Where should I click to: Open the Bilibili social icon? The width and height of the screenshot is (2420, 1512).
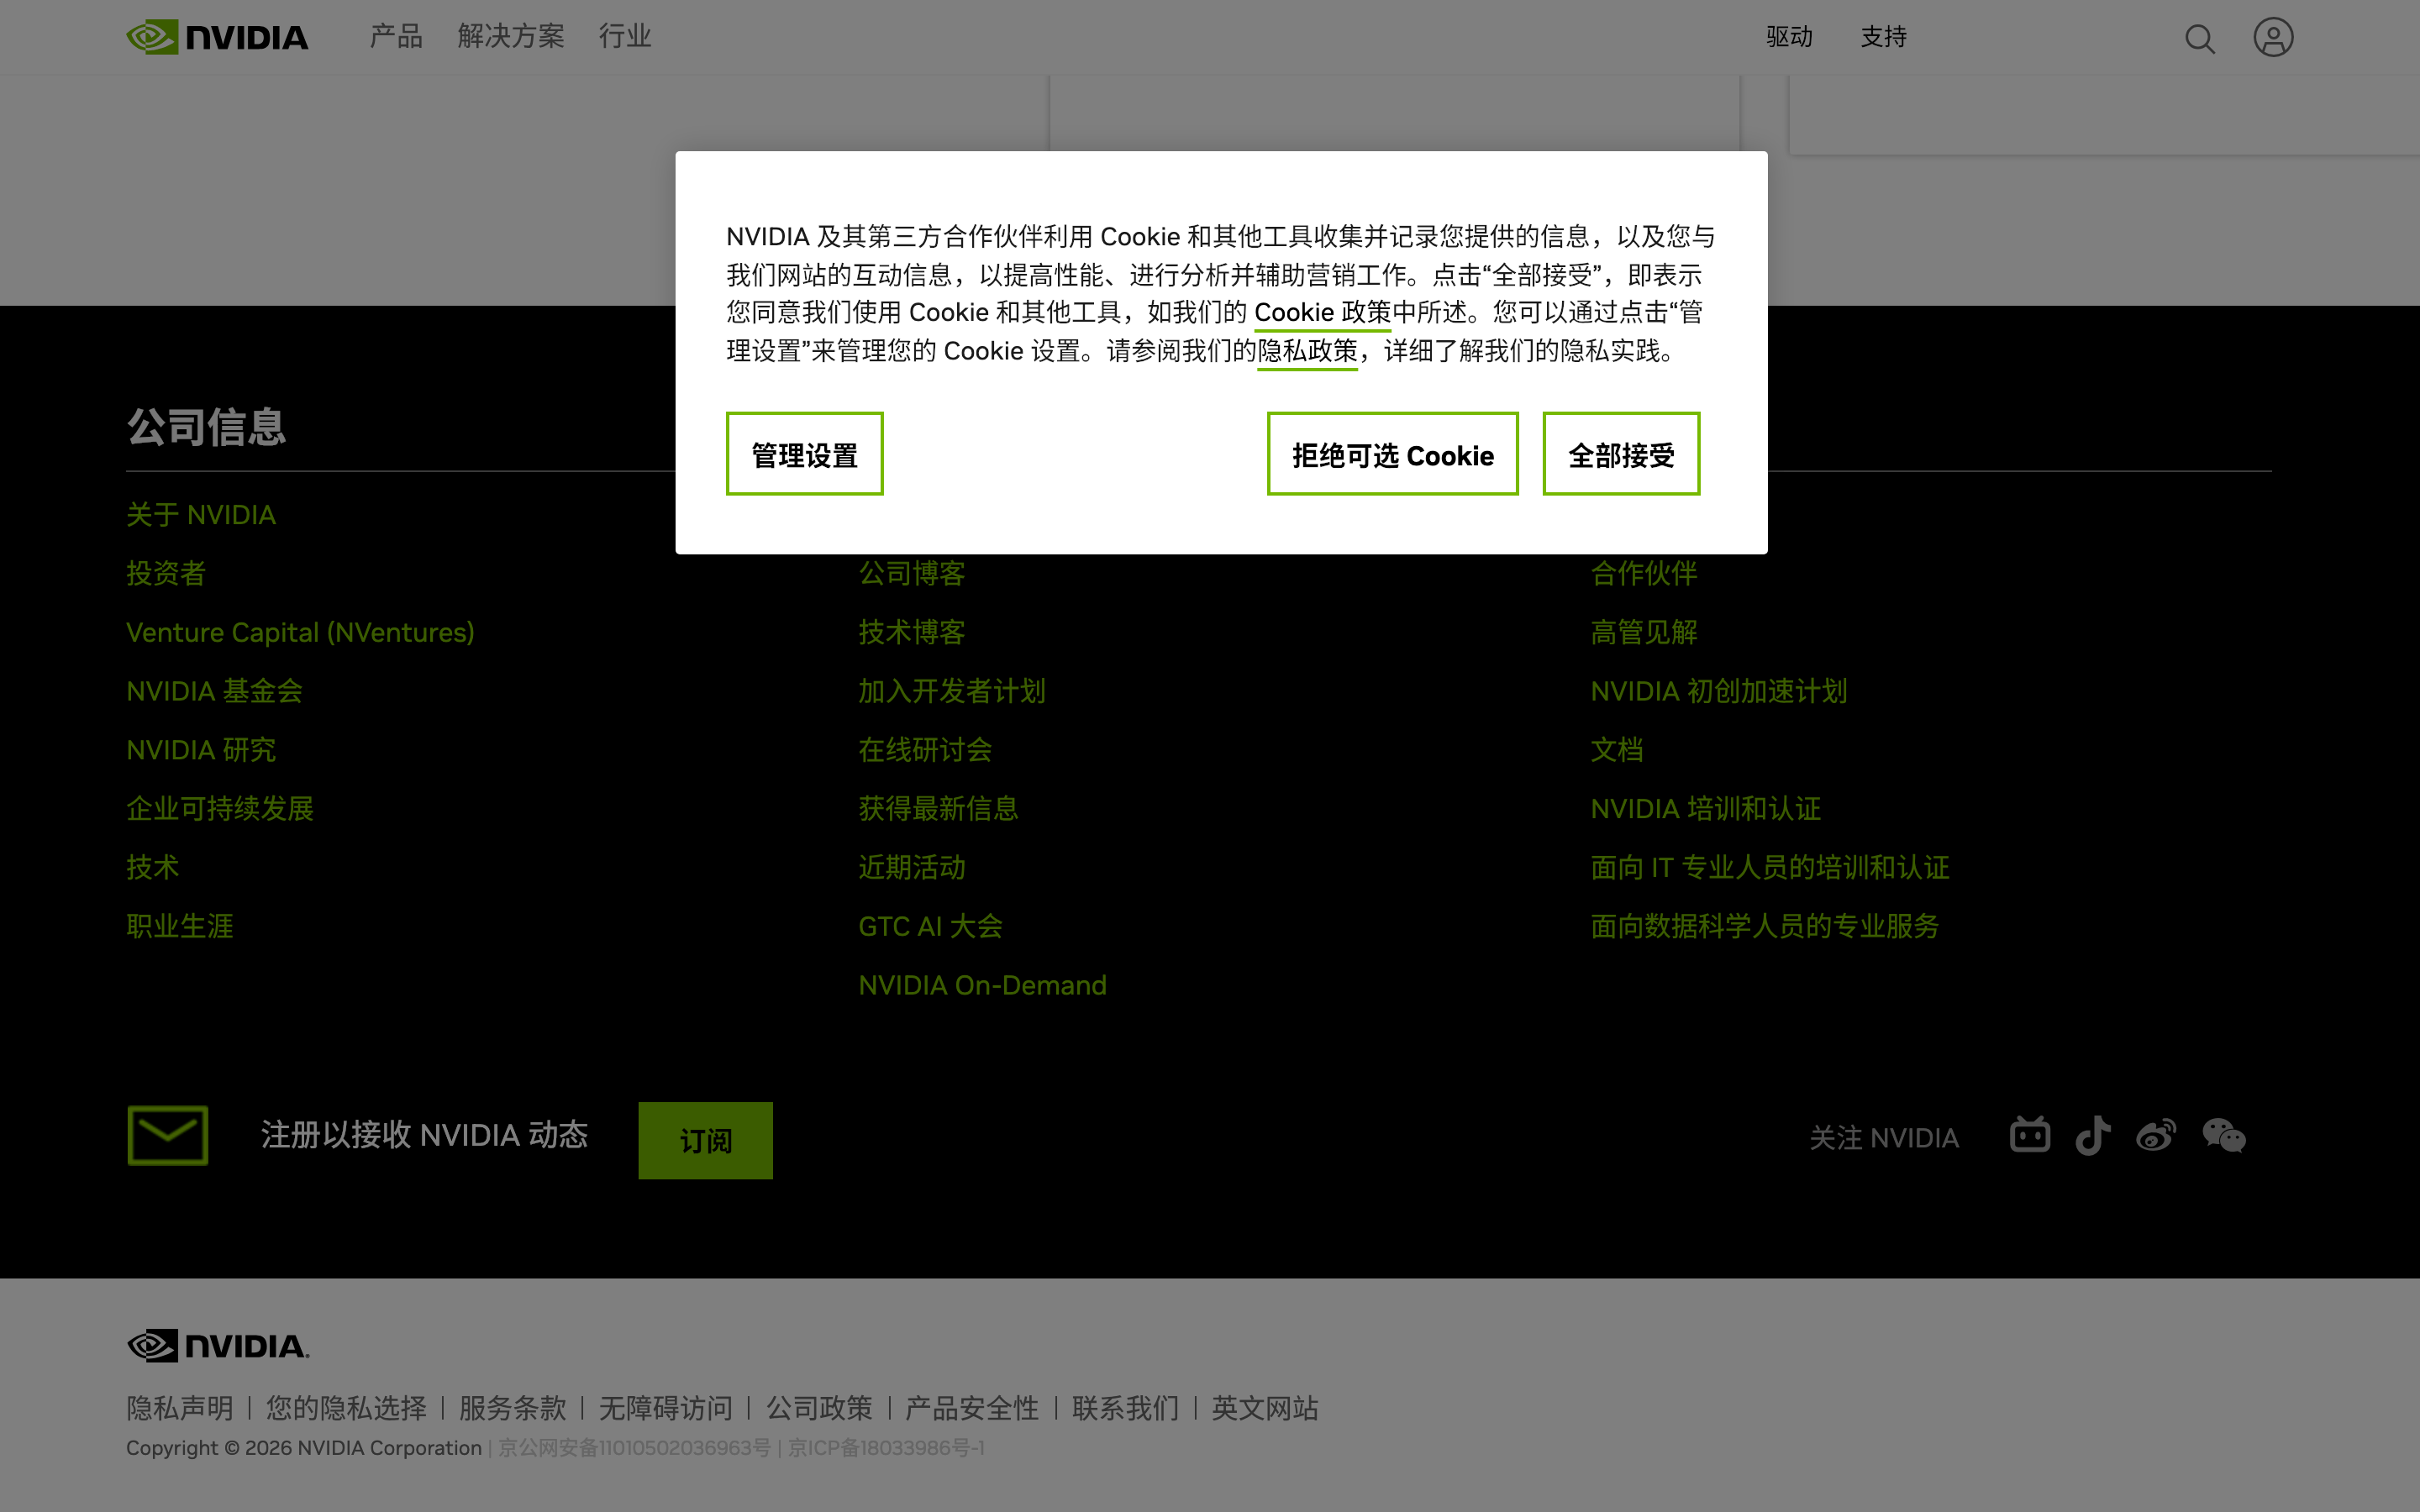[2030, 1136]
